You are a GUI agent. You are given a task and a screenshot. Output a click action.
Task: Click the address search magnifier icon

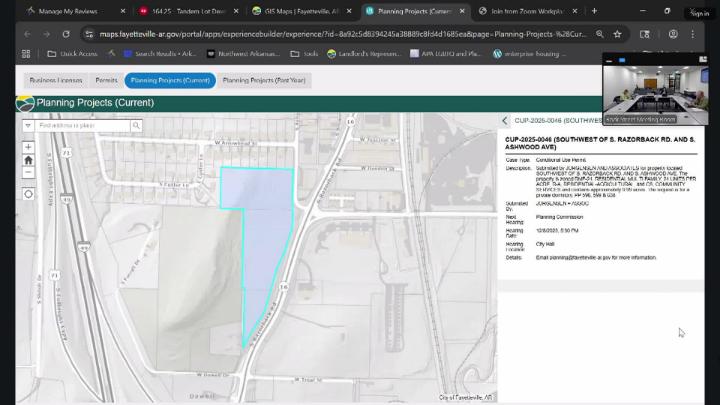coord(136,126)
